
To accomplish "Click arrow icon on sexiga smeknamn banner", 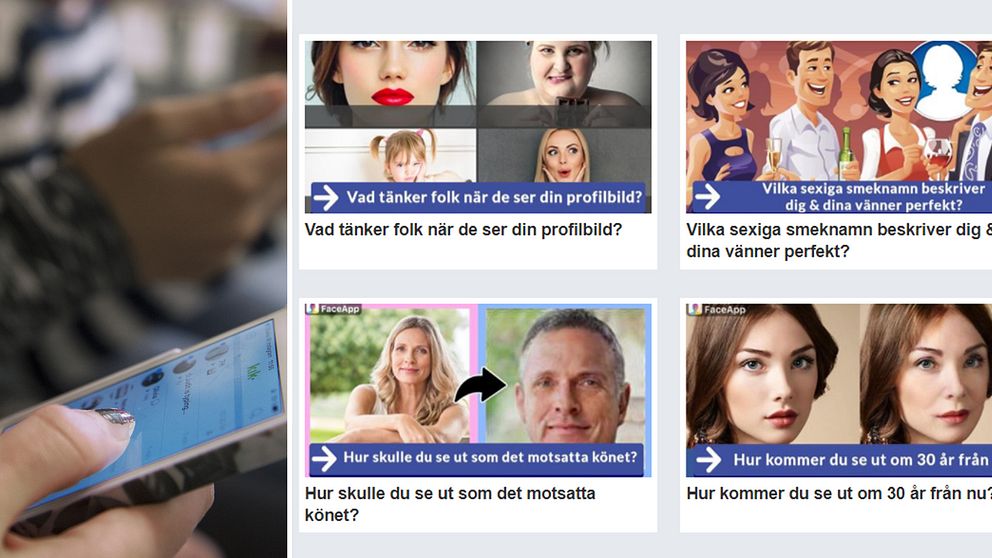I will point(707,197).
